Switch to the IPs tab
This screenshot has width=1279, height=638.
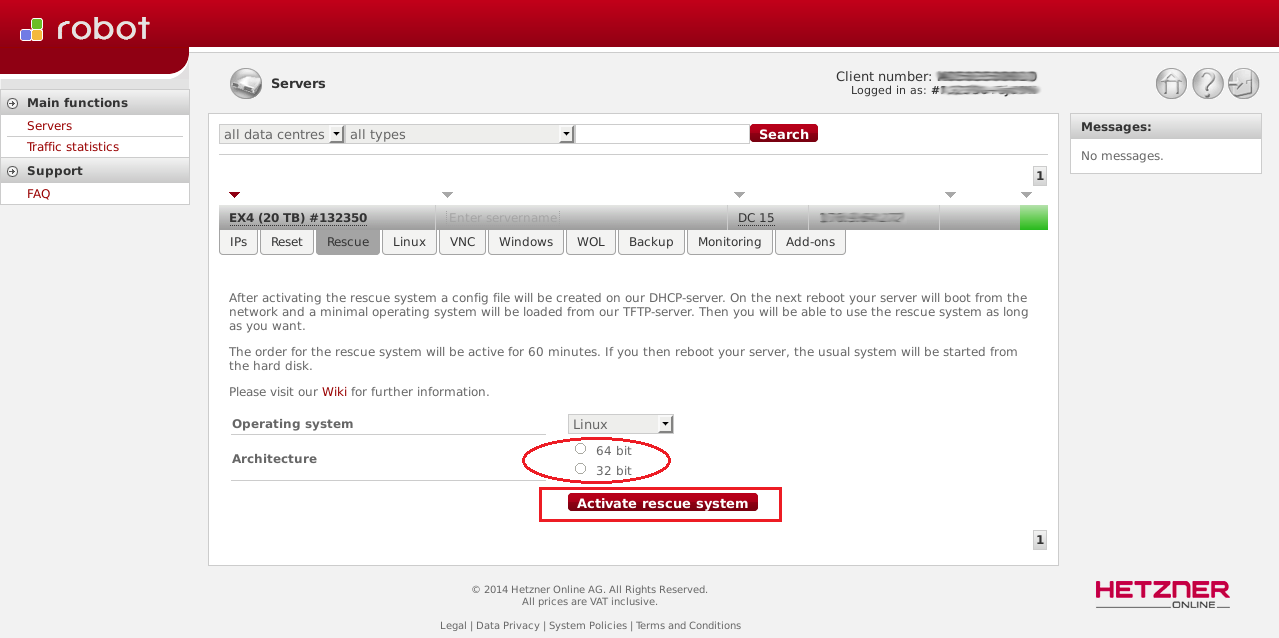tap(238, 242)
